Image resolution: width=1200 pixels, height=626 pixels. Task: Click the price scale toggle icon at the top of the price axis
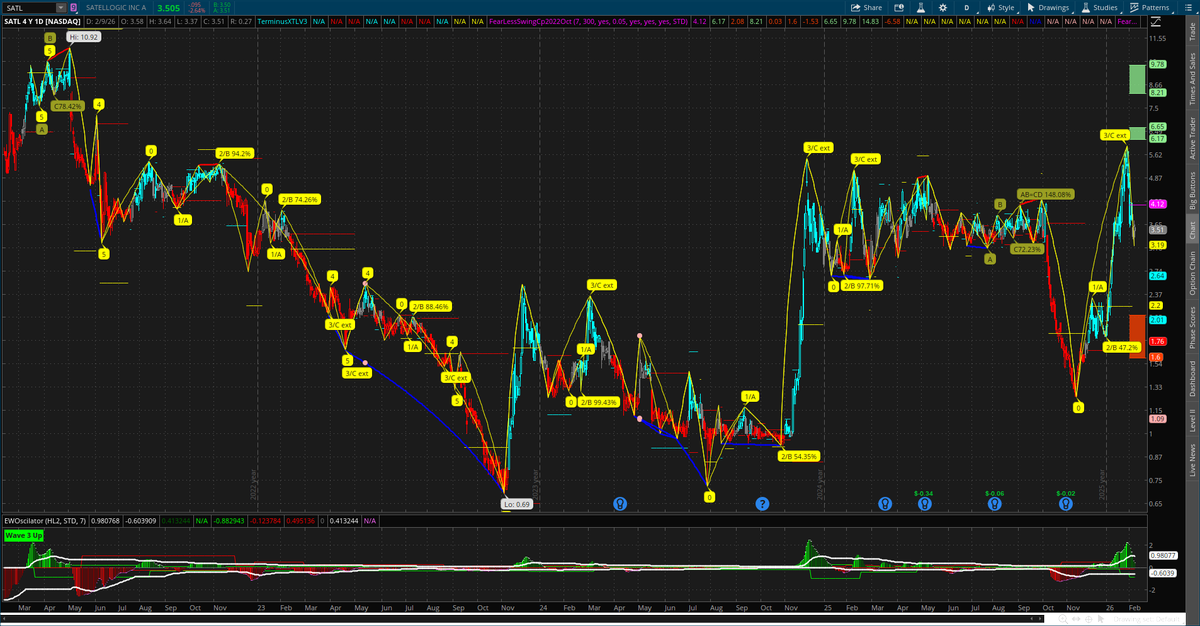tap(1156, 20)
